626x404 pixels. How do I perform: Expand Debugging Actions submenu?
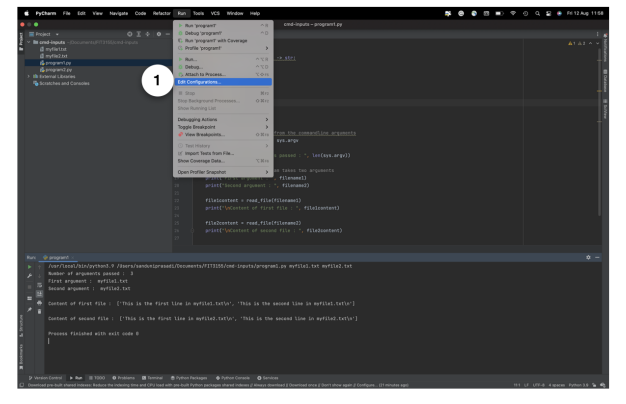[223, 119]
